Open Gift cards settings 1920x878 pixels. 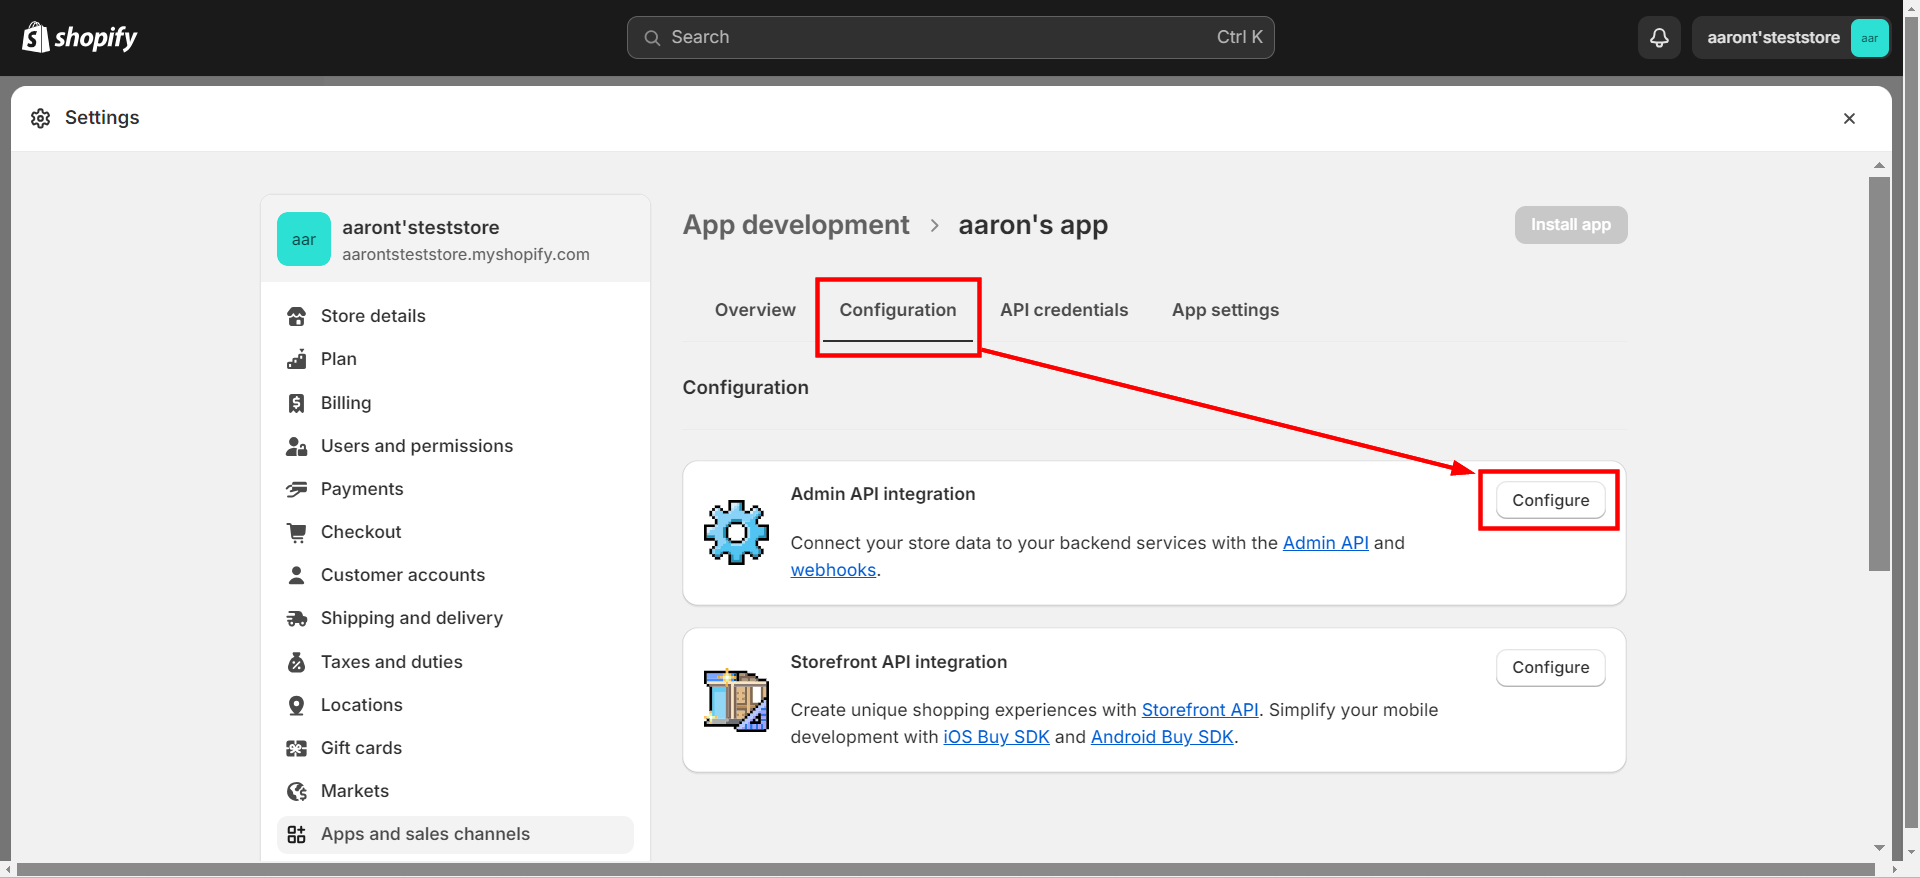coord(455,748)
